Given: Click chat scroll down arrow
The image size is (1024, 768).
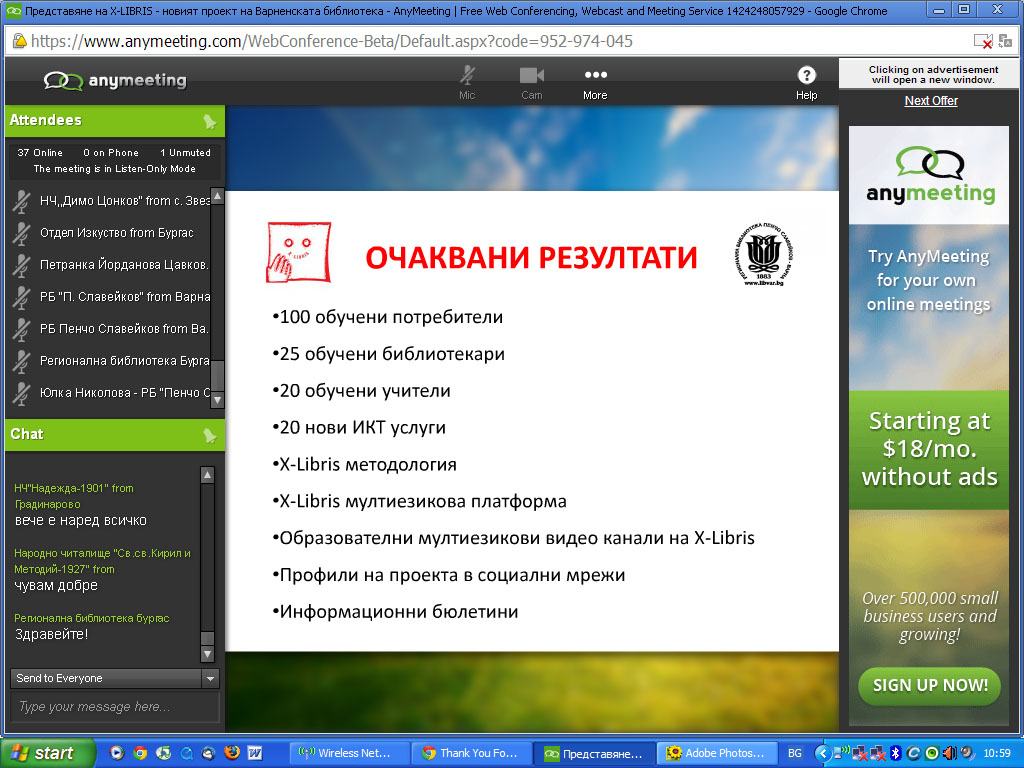Looking at the screenshot, I should pyautogui.click(x=207, y=653).
